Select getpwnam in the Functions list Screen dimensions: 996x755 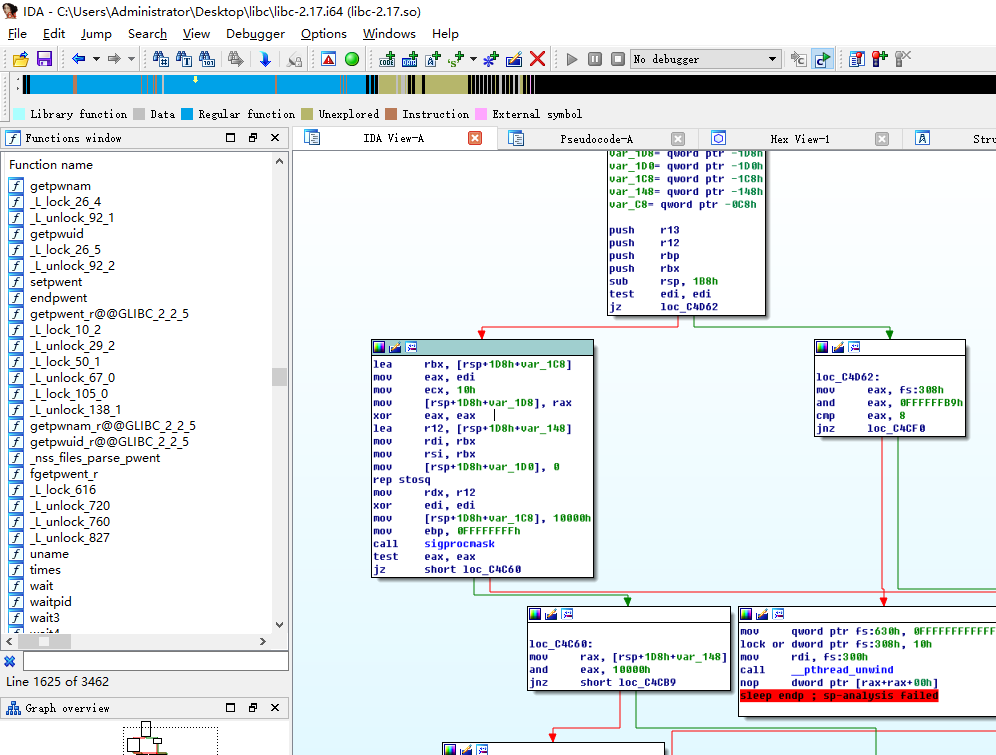click(60, 186)
